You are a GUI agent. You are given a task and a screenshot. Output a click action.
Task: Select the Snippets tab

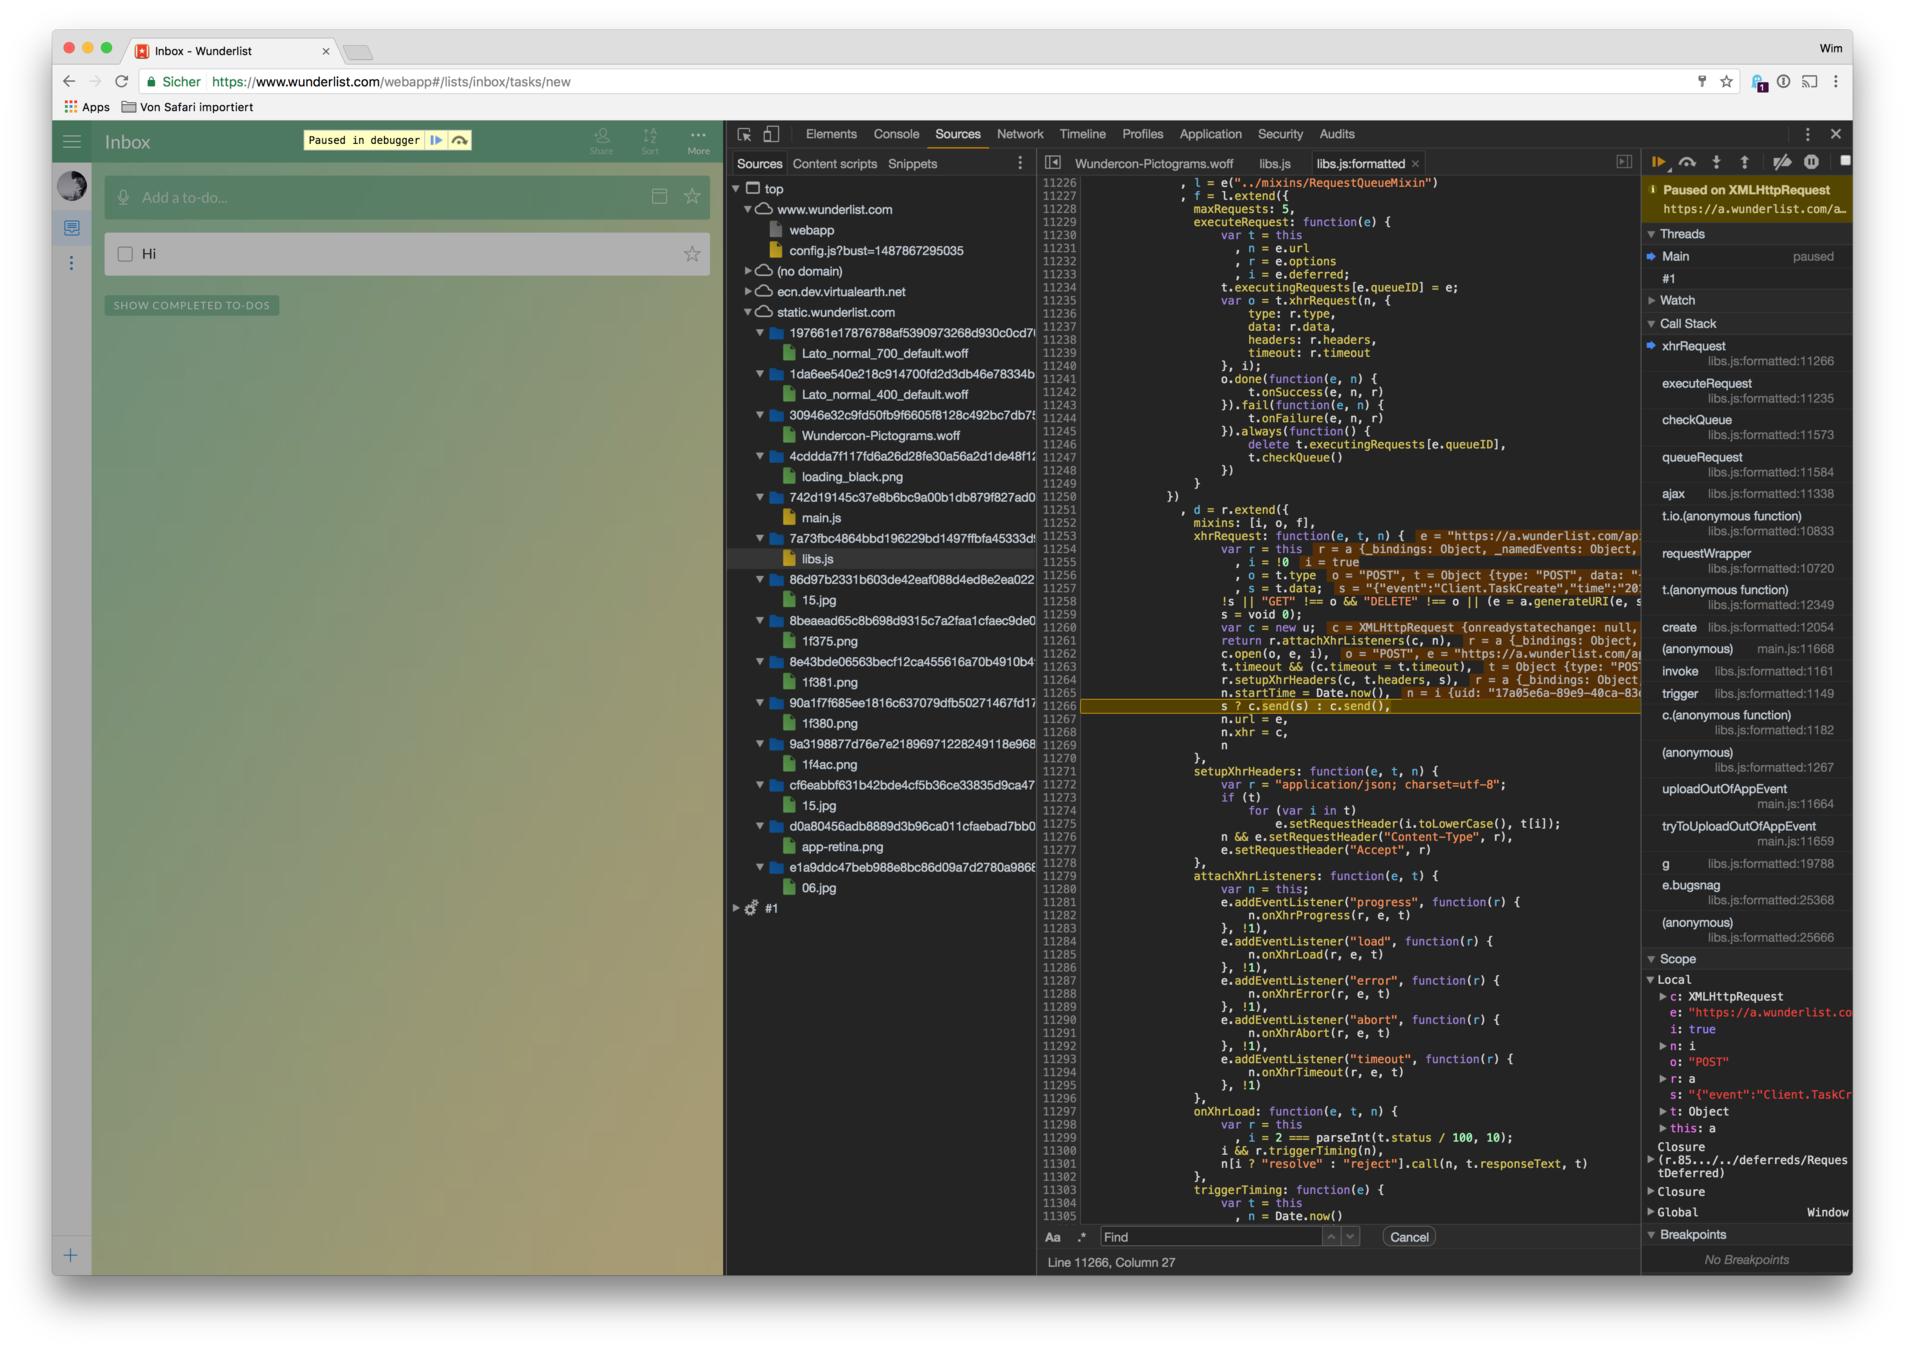tap(912, 164)
